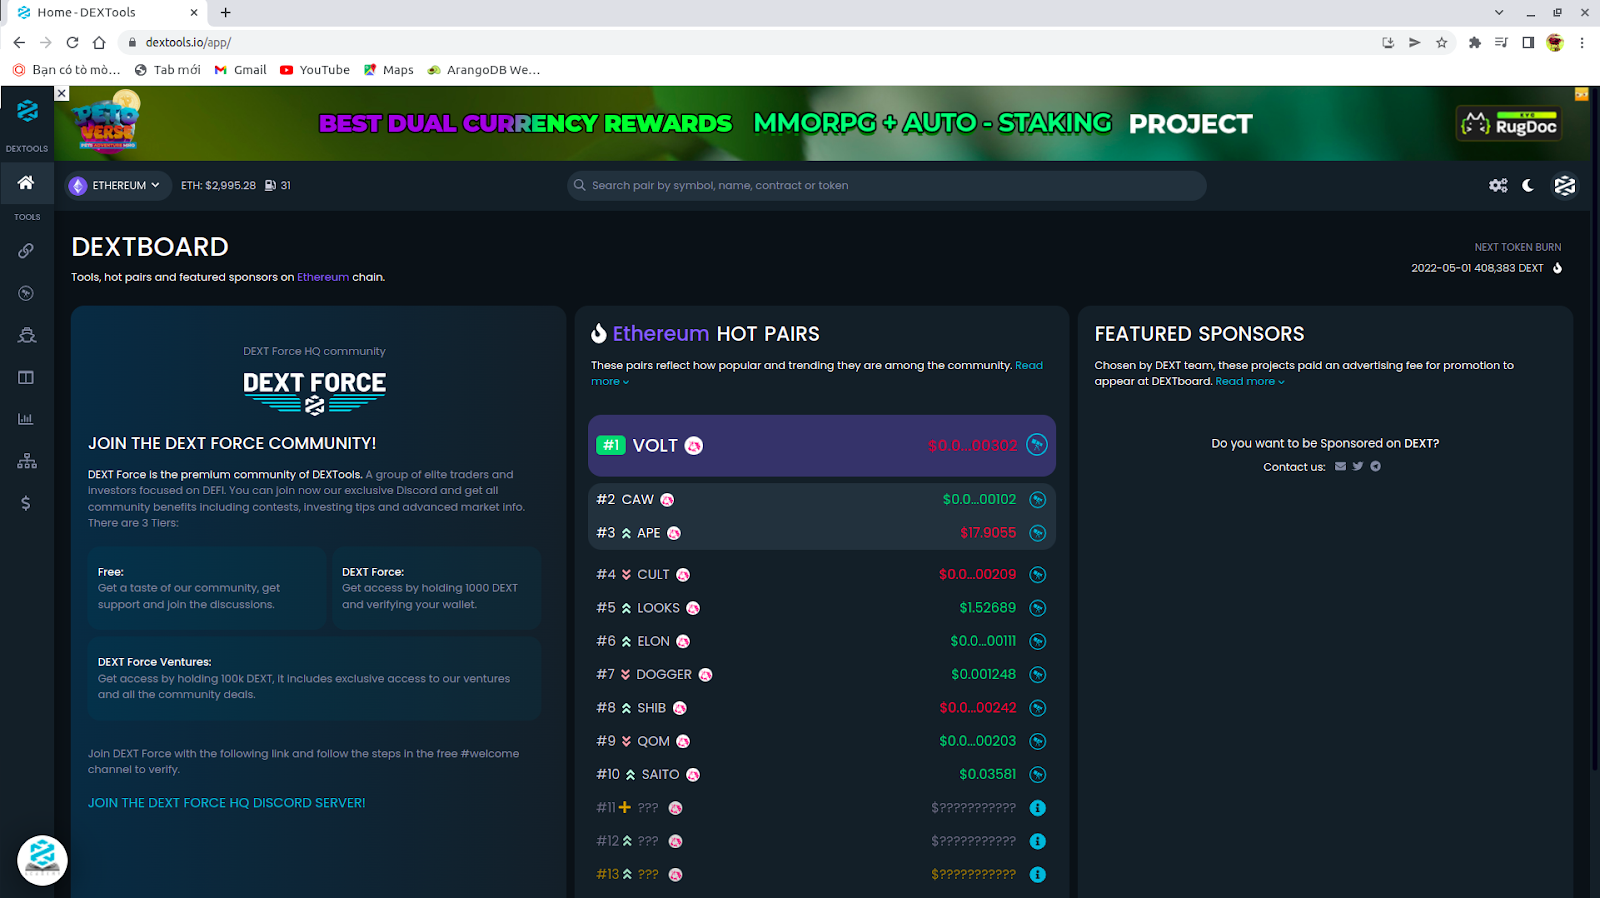
Task: Open the link tool icon in sidebar
Action: pos(26,251)
